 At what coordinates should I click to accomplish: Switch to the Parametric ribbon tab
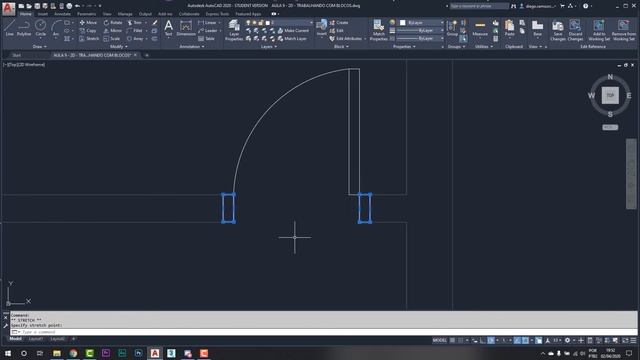(87, 14)
